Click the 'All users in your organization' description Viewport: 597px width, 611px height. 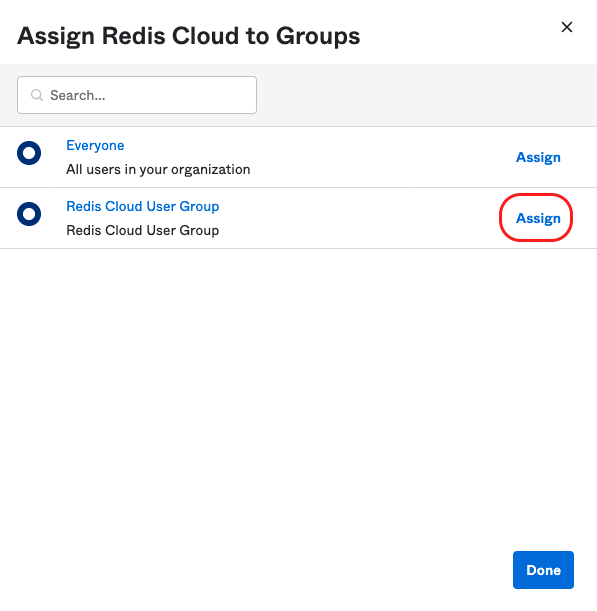tap(158, 170)
